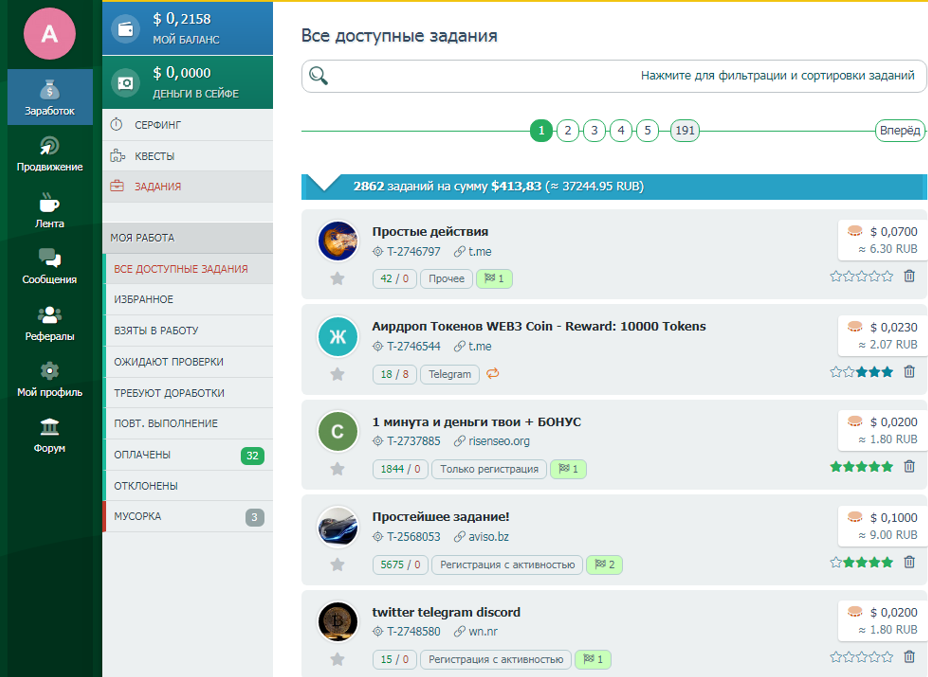Open task Простейшее задание!
The height and width of the screenshot is (677, 928).
pyautogui.click(x=441, y=517)
